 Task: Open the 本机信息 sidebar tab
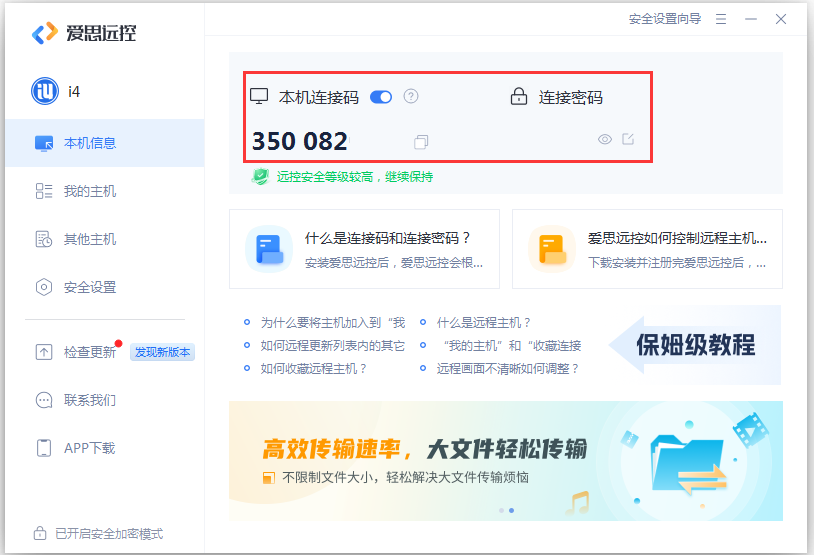click(105, 143)
